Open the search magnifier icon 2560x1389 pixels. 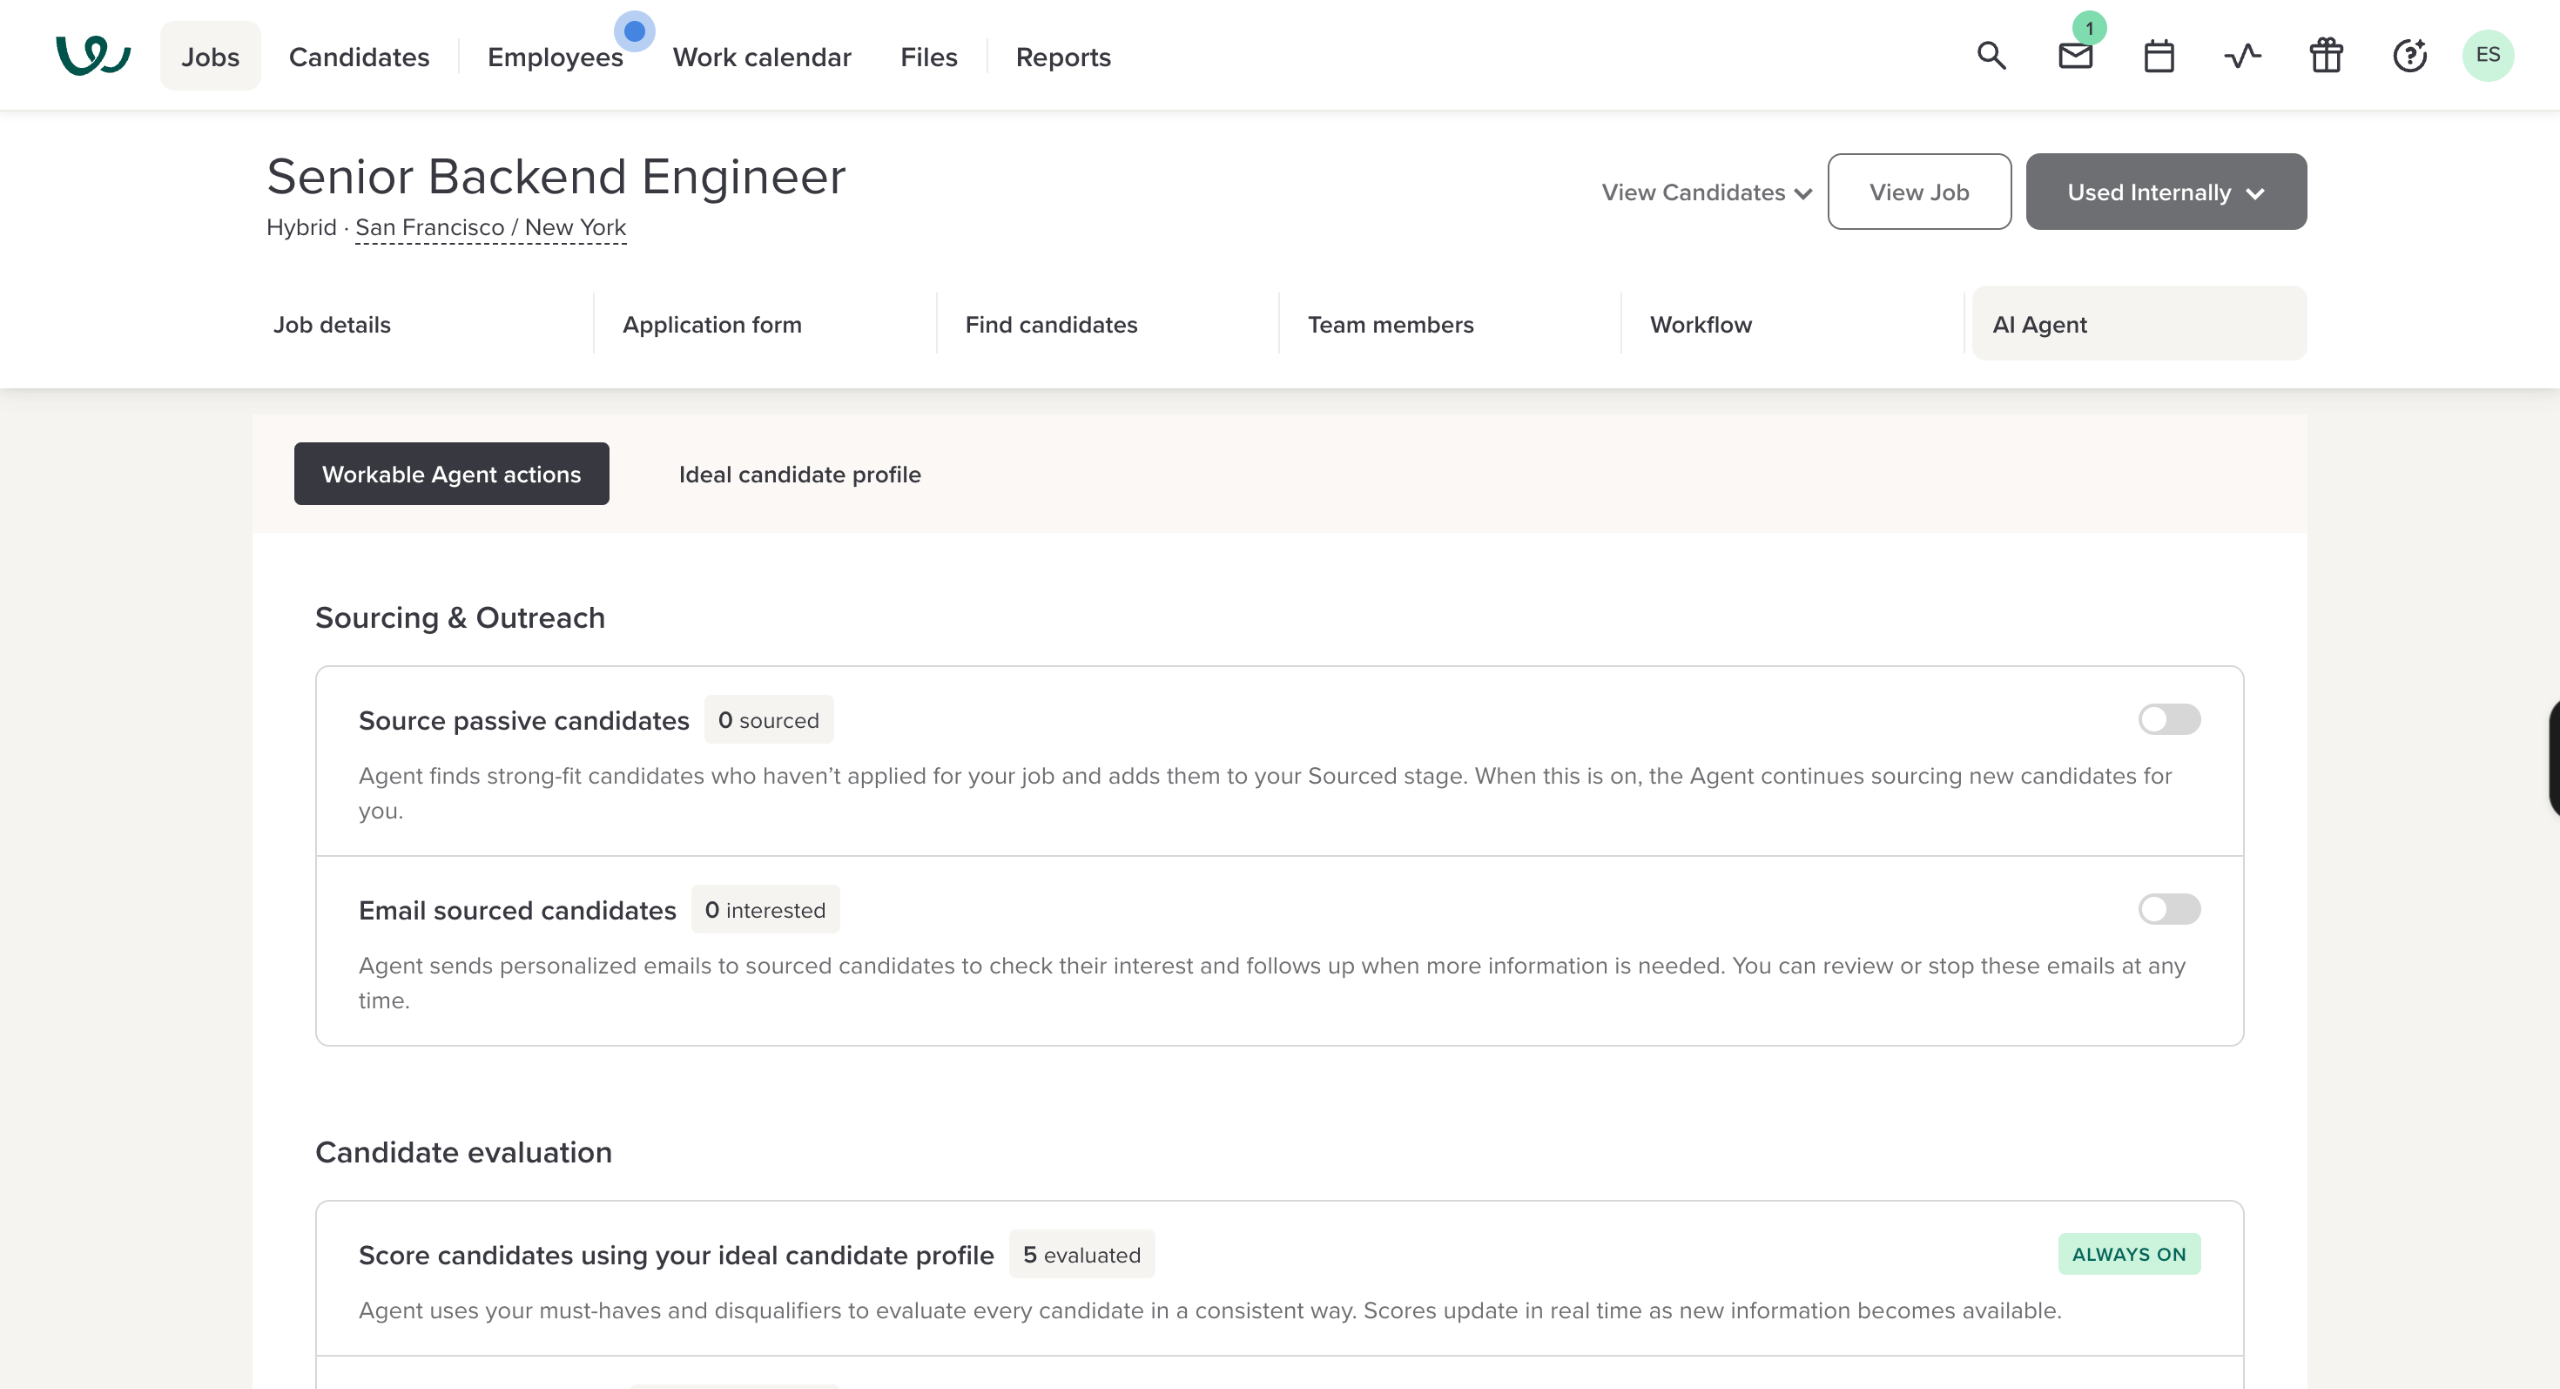[1991, 55]
